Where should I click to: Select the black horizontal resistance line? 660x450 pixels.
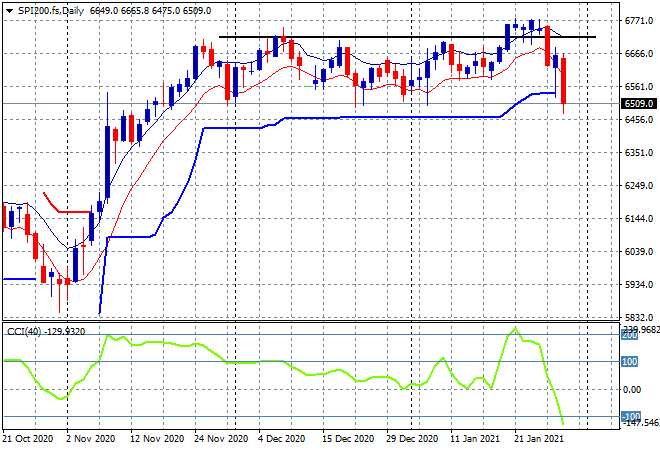pyautogui.click(x=407, y=37)
